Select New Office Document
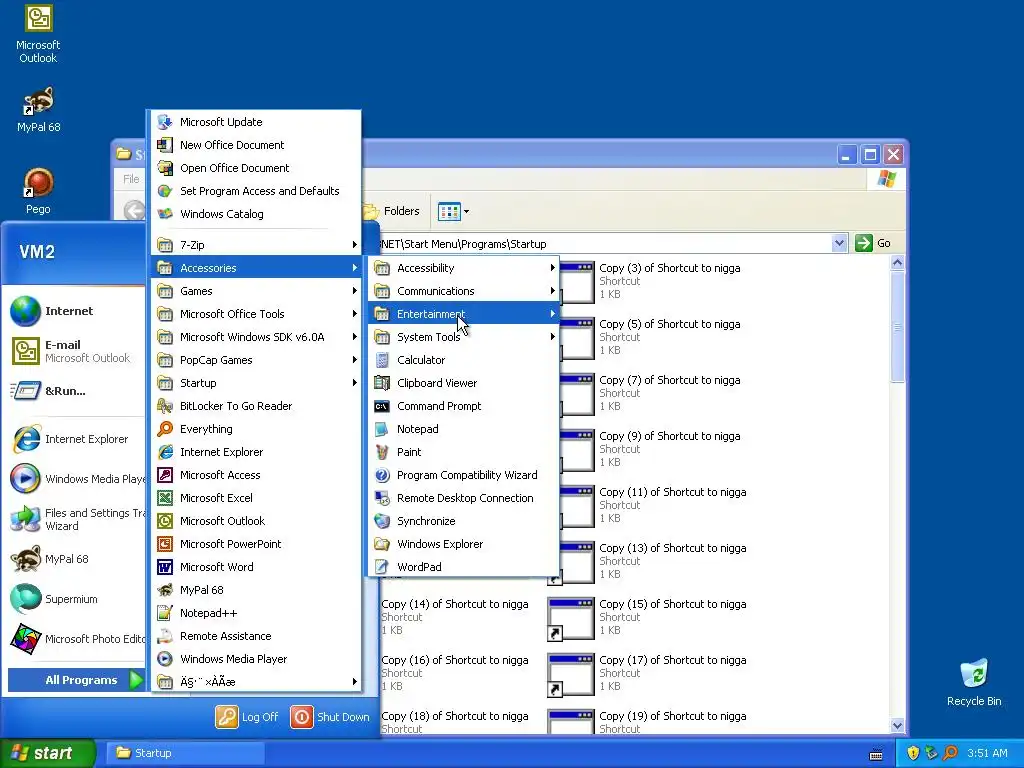The width and height of the screenshot is (1024, 768). coord(256,144)
